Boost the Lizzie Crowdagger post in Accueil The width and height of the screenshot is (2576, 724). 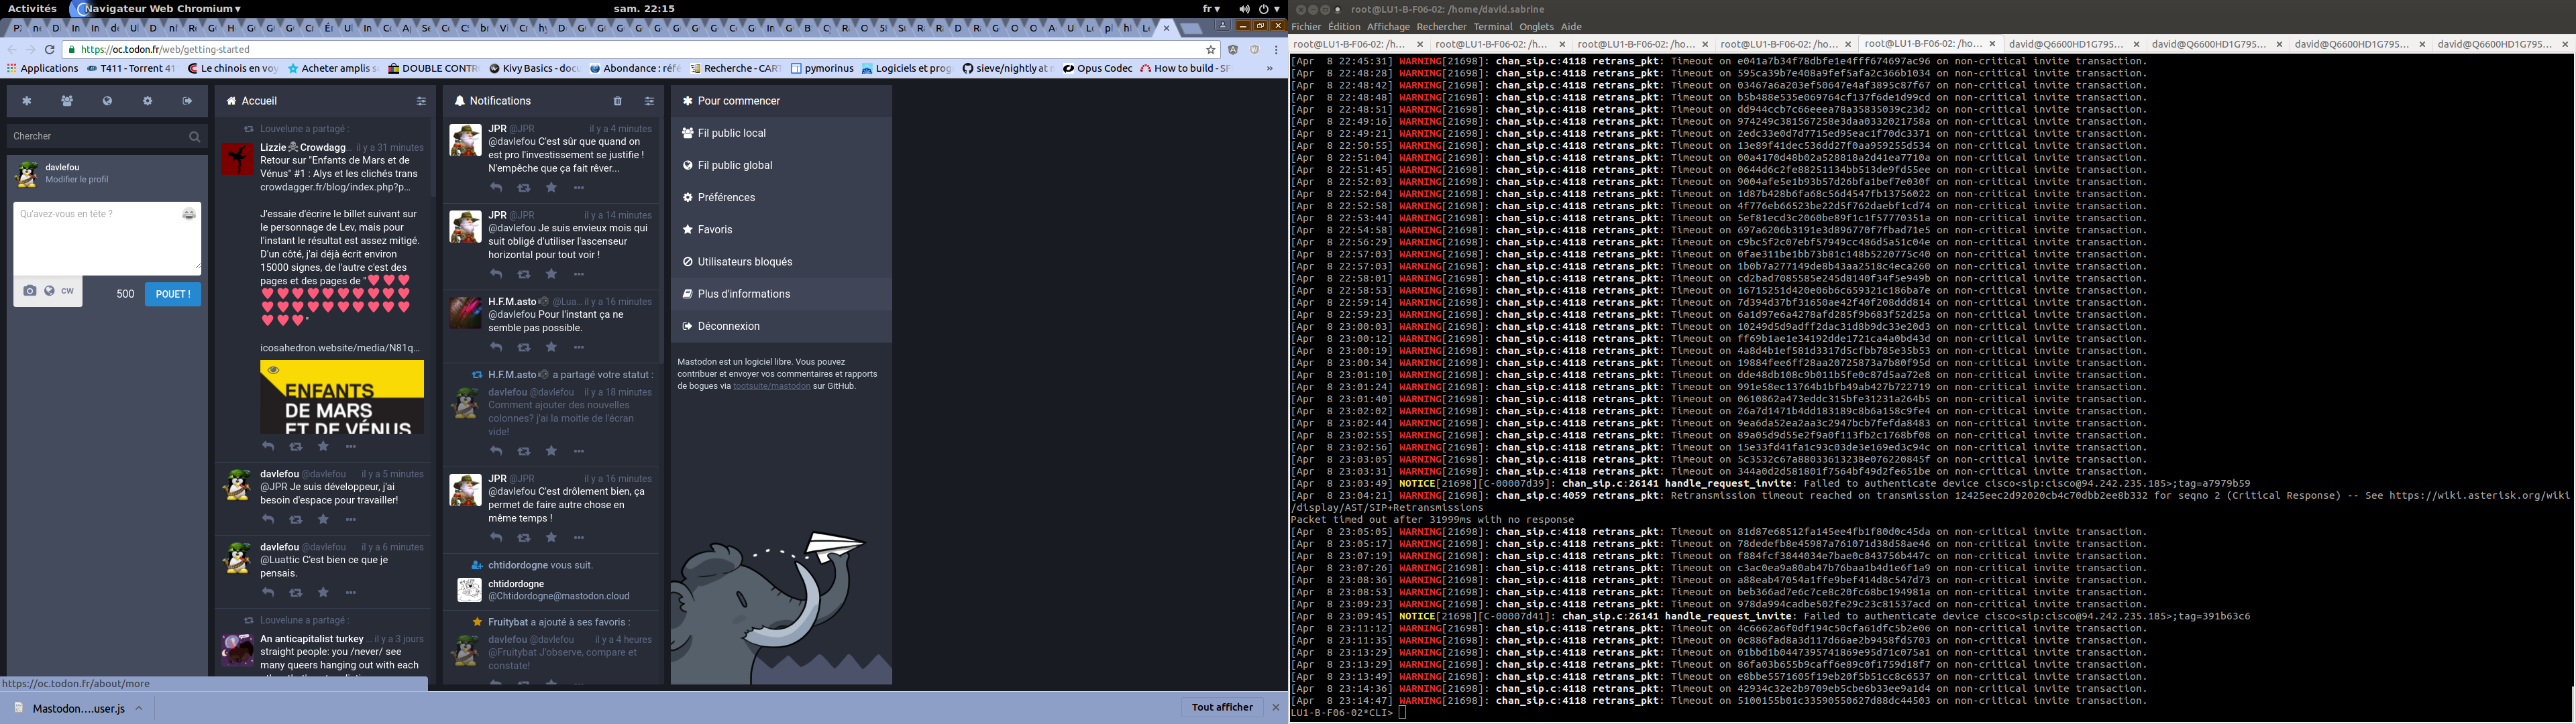tap(295, 446)
